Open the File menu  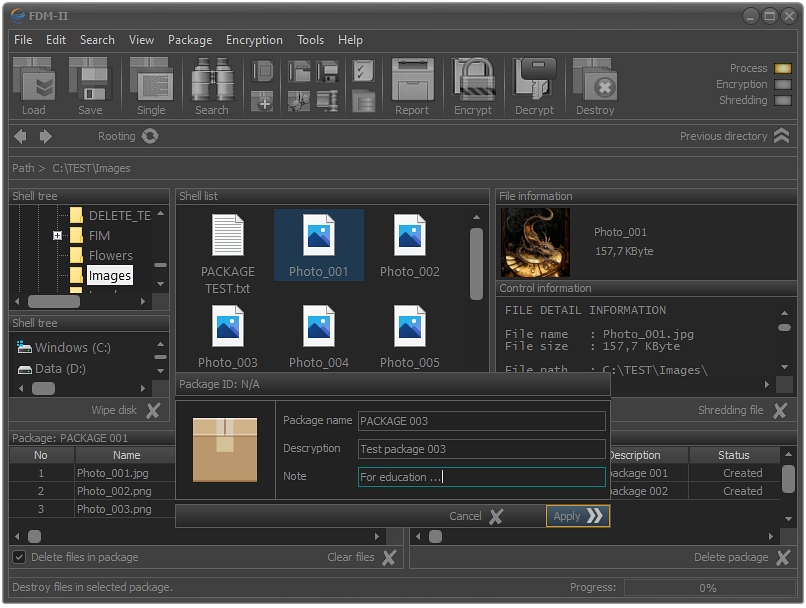[x=23, y=40]
